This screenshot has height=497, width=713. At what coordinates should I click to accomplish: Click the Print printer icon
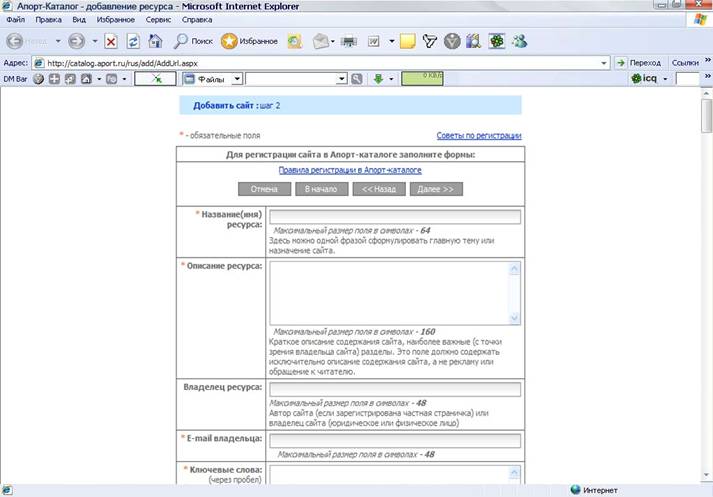[349, 42]
